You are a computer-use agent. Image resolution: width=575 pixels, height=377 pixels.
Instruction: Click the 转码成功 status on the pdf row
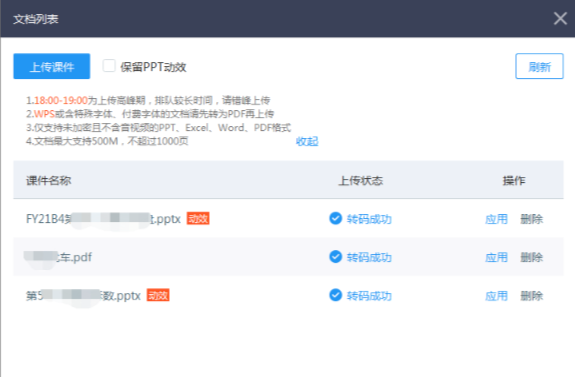click(x=369, y=258)
